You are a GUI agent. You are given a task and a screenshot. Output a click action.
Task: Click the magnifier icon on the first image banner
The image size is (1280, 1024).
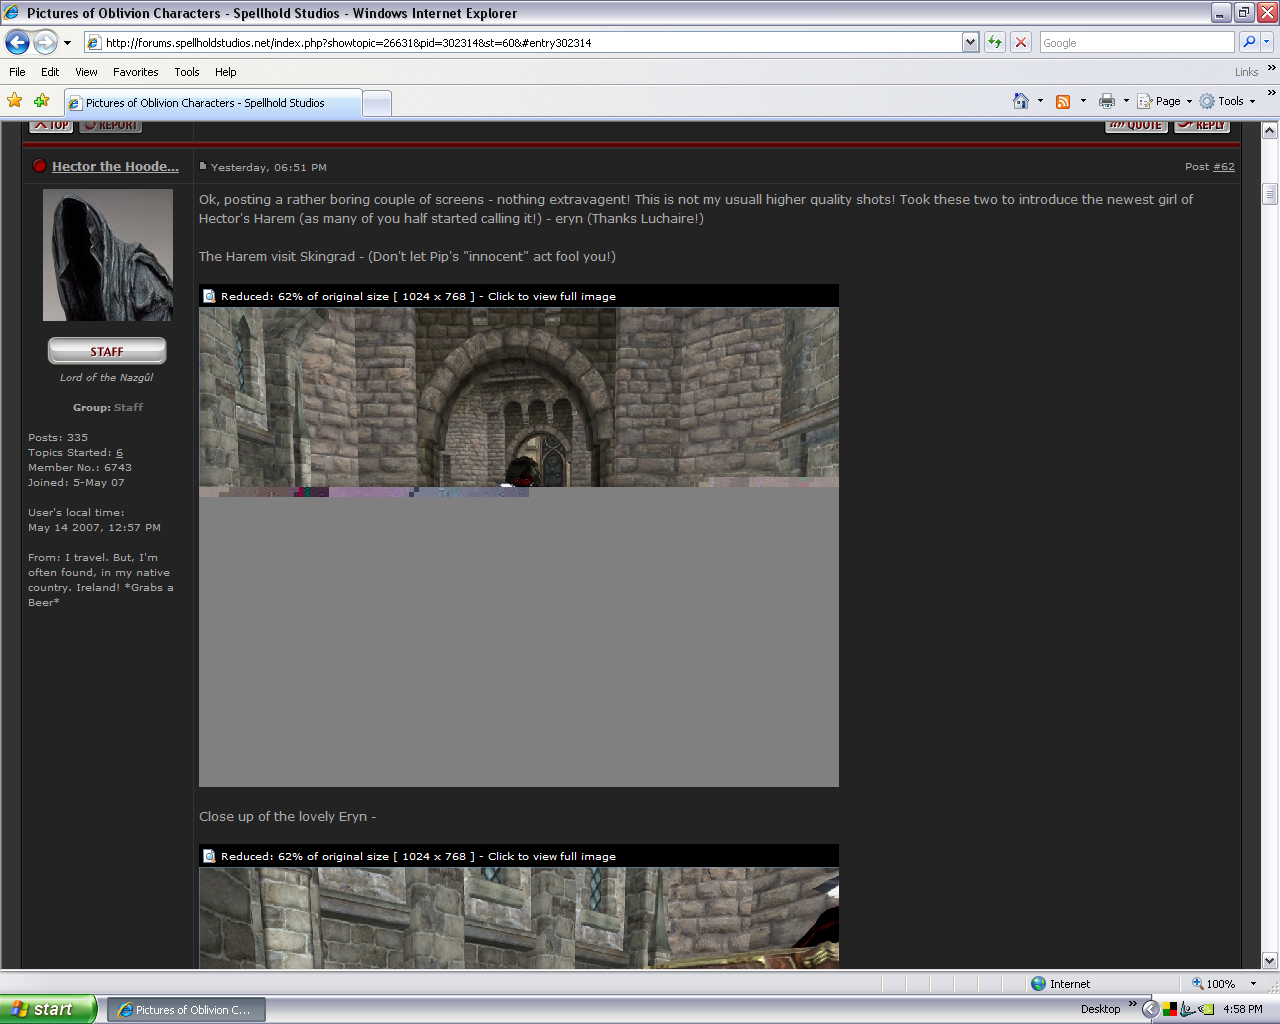(x=209, y=296)
